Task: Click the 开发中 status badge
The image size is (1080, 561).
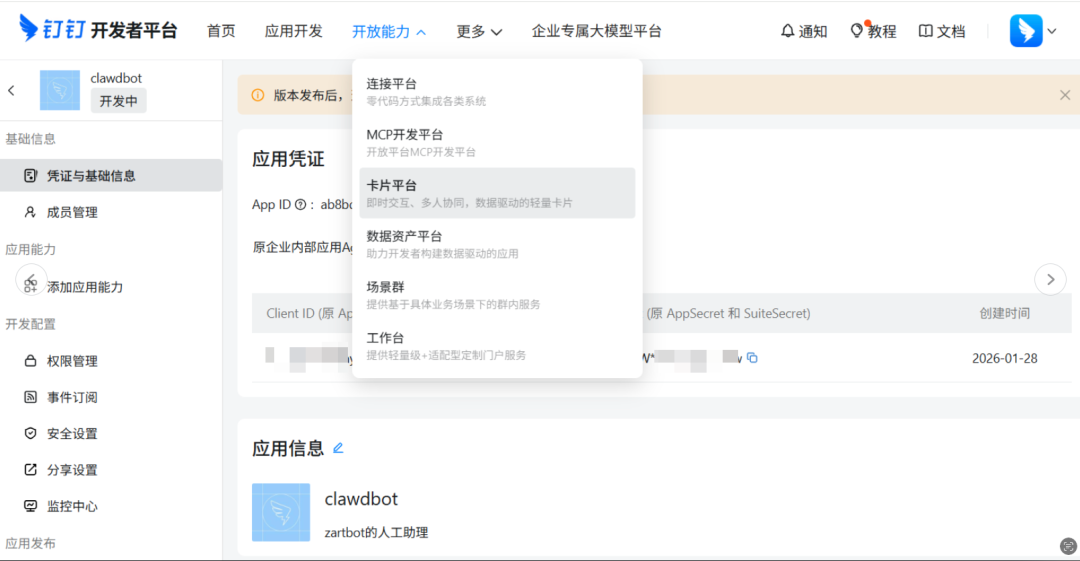Action: pyautogui.click(x=118, y=101)
